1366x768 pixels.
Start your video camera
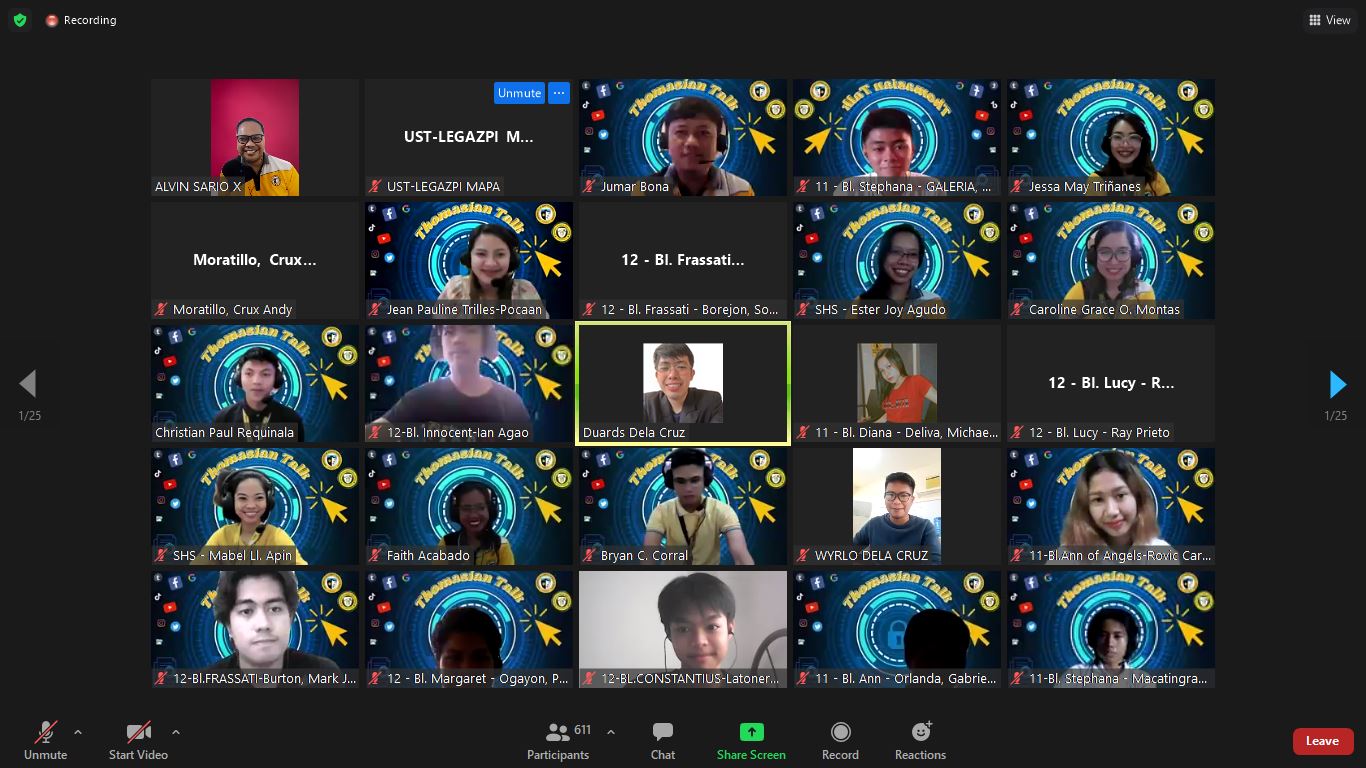138,741
